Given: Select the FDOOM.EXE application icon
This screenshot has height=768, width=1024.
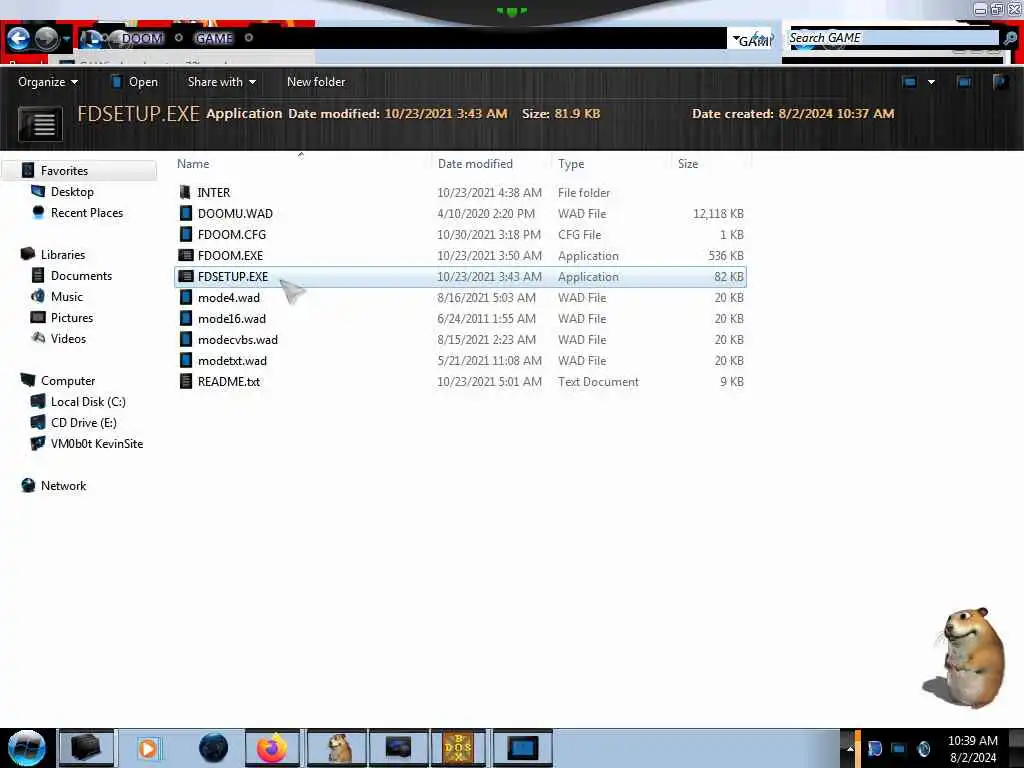Looking at the screenshot, I should pyautogui.click(x=186, y=255).
